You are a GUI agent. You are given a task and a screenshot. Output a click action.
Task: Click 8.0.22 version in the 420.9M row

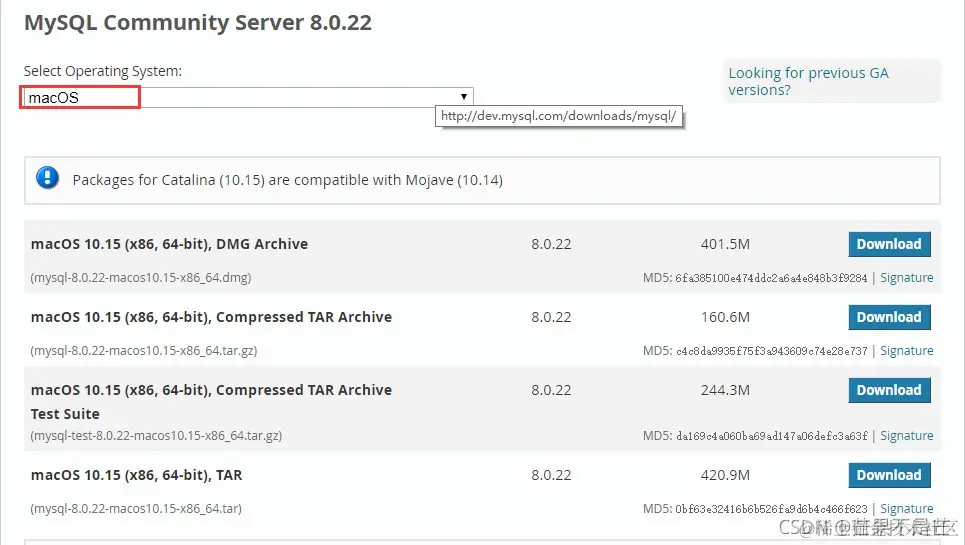click(x=551, y=475)
